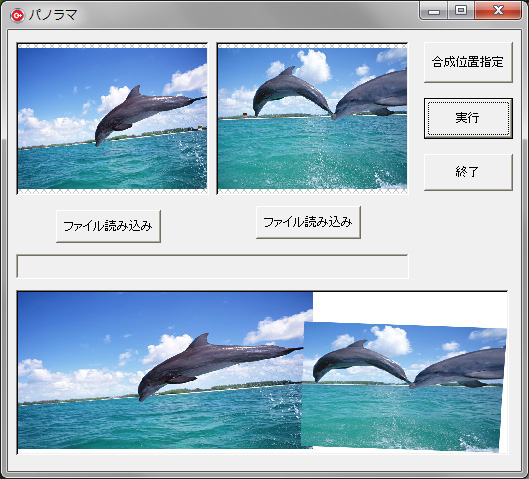The height and width of the screenshot is (479, 529).
Task: Click the warped right half of panorama result
Action: click(403, 386)
